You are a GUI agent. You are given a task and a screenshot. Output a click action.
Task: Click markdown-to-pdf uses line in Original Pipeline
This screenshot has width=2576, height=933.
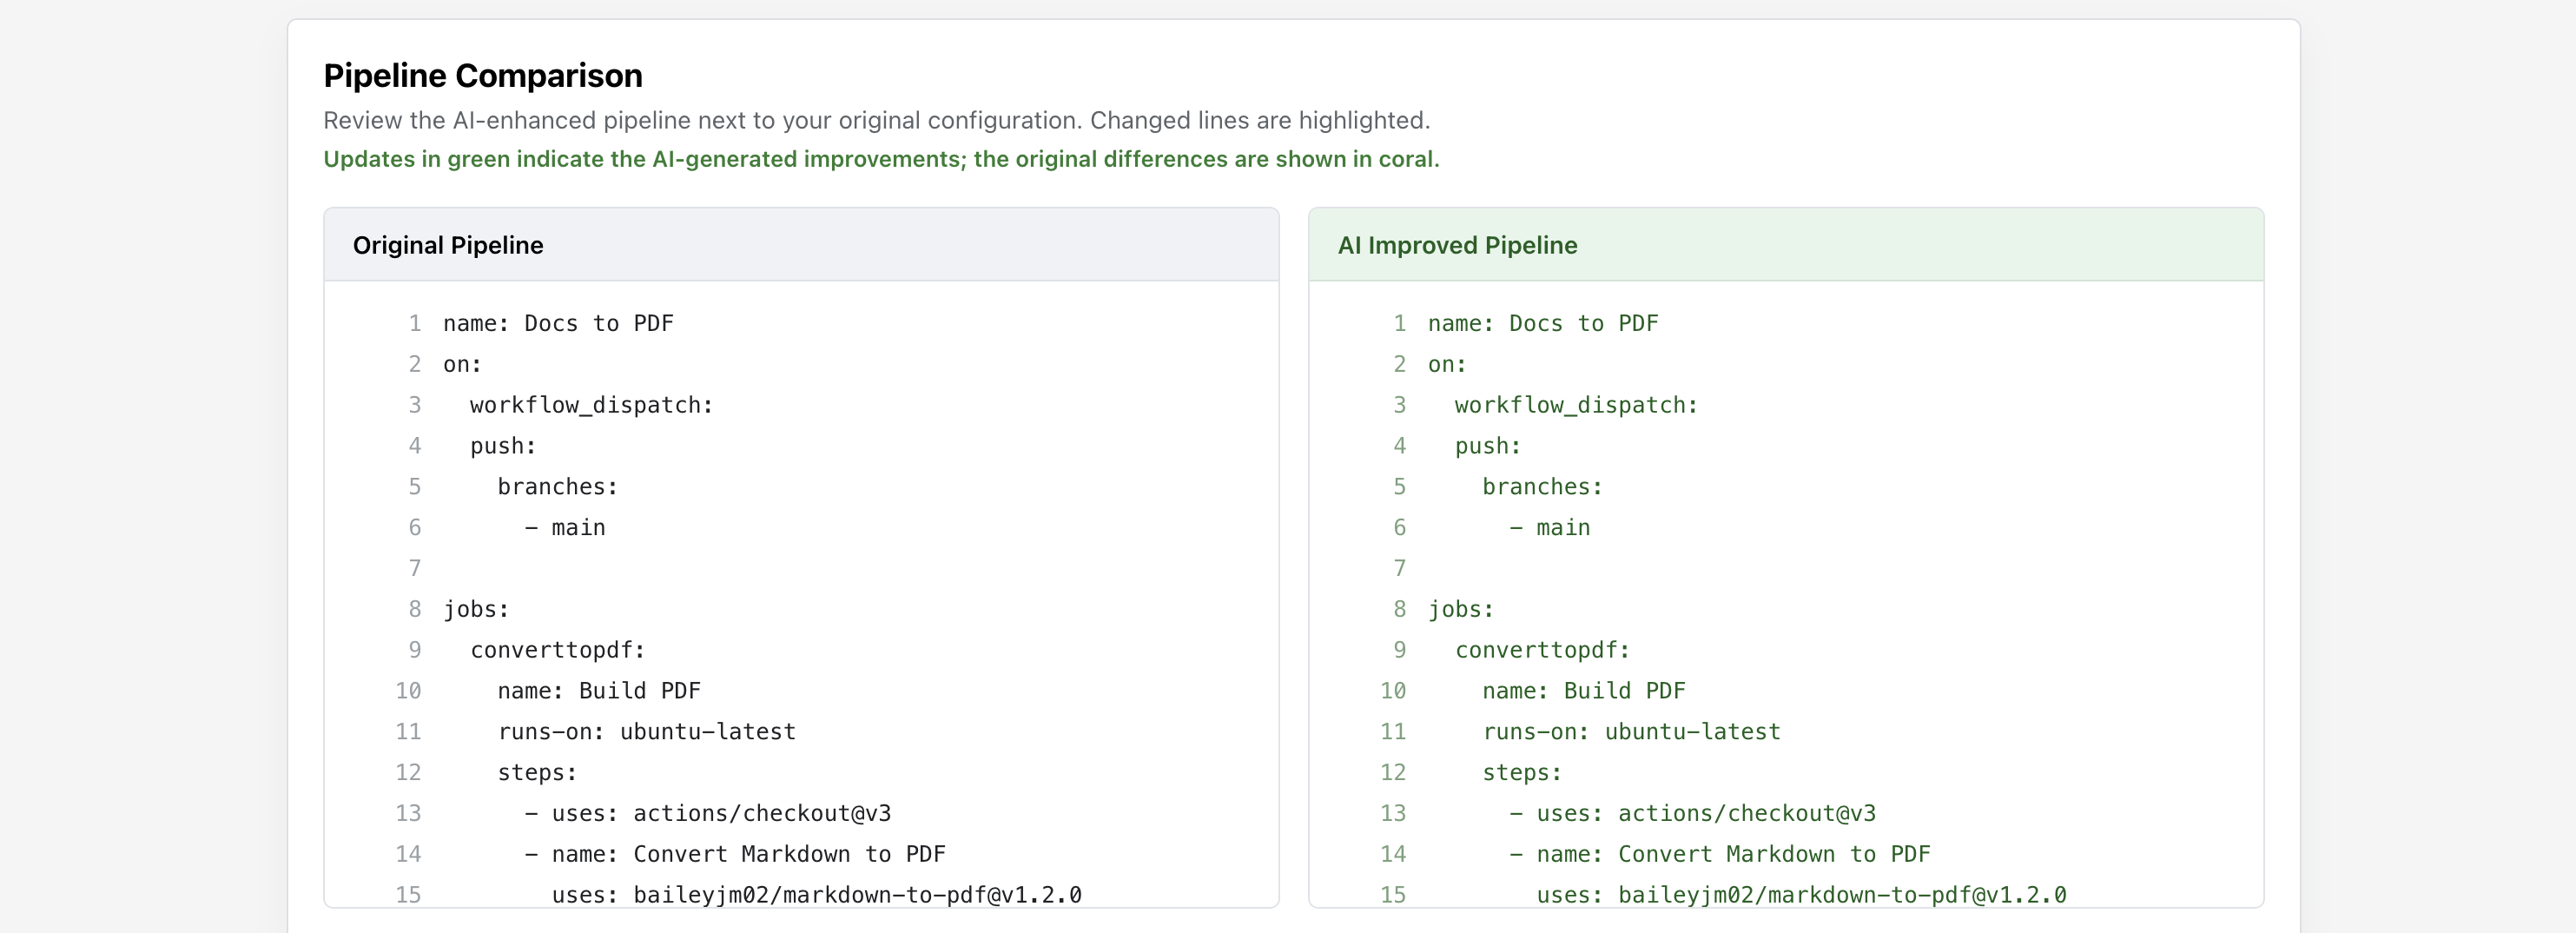tap(816, 894)
